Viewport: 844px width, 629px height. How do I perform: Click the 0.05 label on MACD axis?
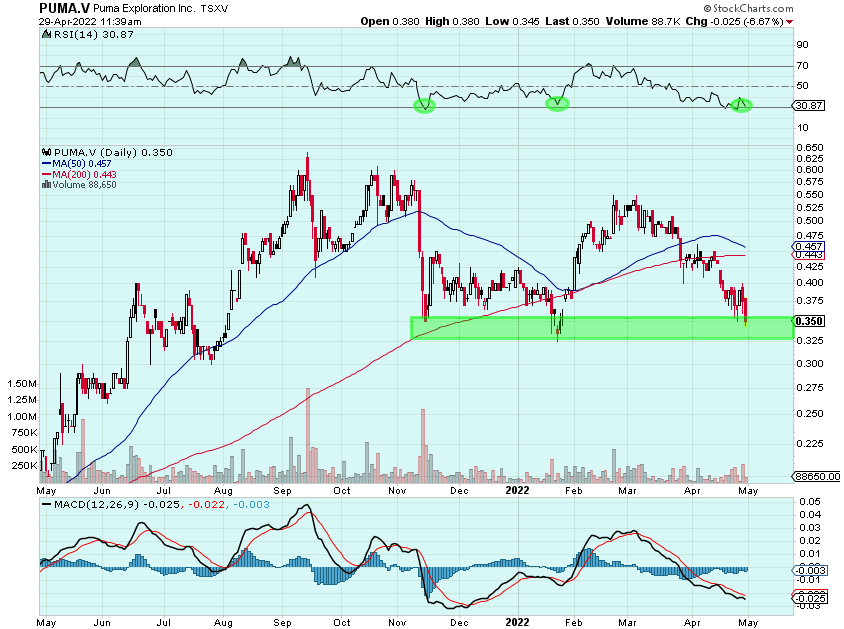pos(810,501)
